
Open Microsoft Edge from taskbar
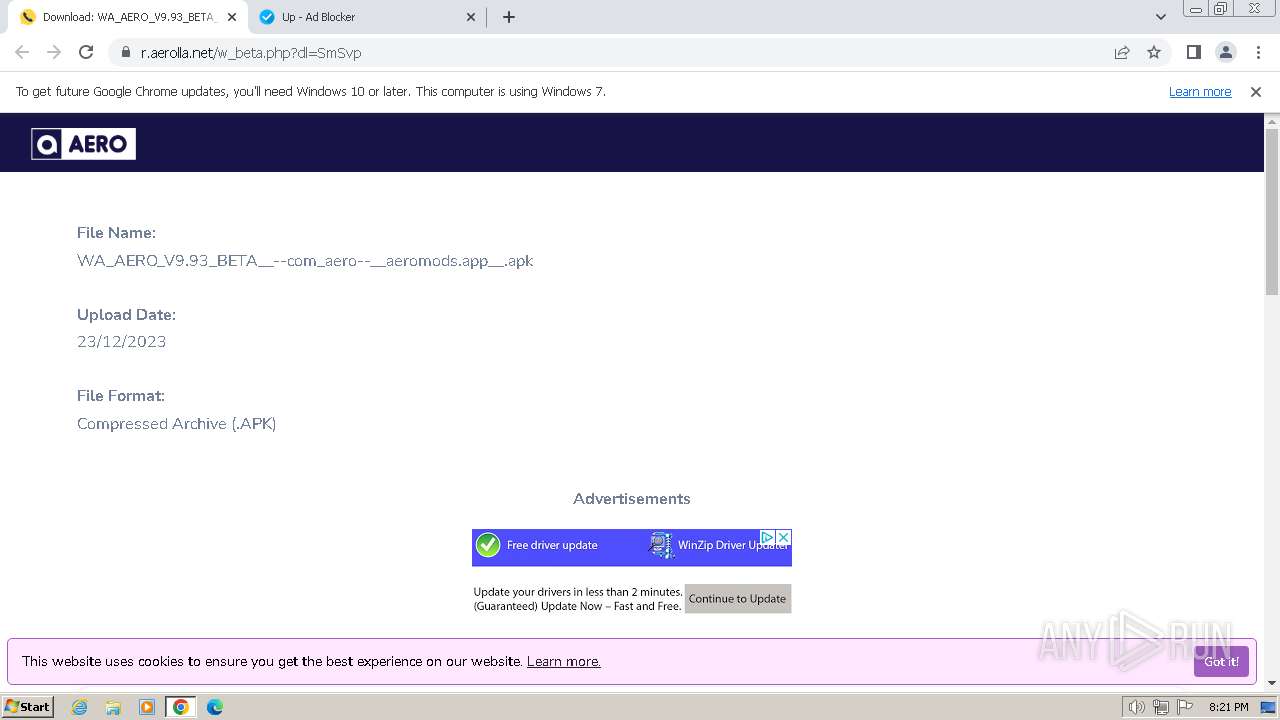click(215, 707)
